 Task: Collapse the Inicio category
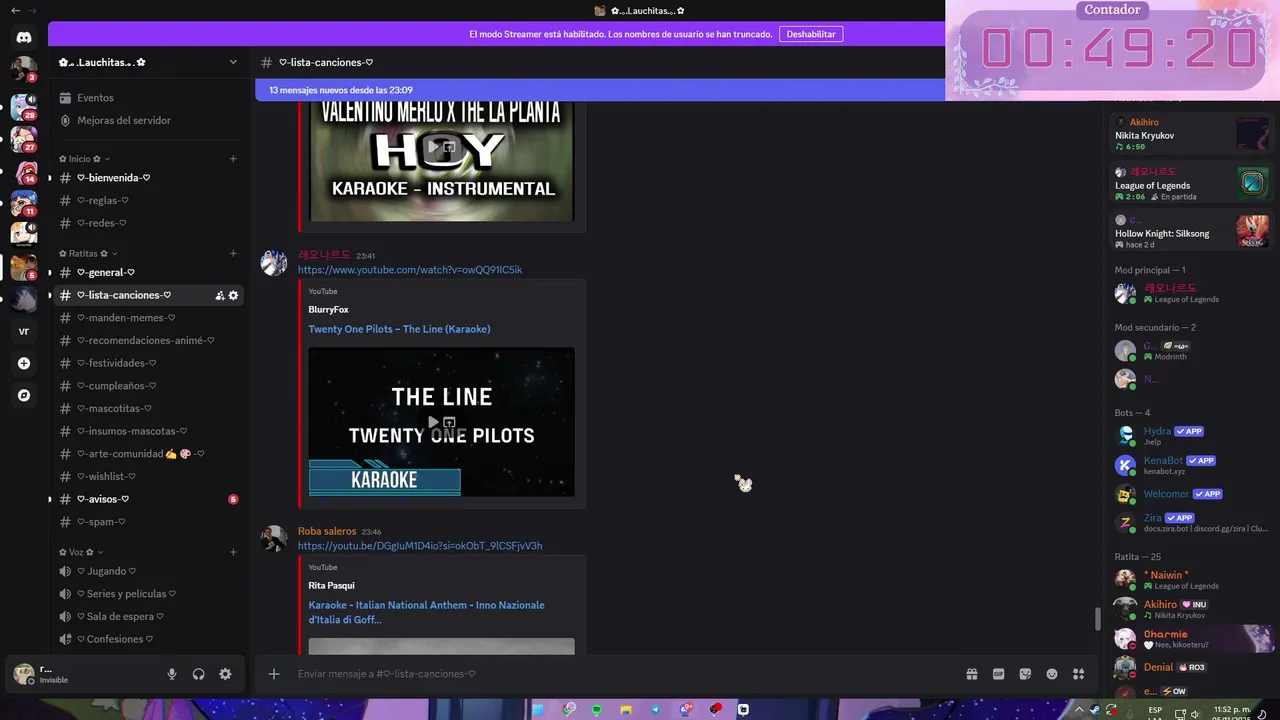click(85, 158)
